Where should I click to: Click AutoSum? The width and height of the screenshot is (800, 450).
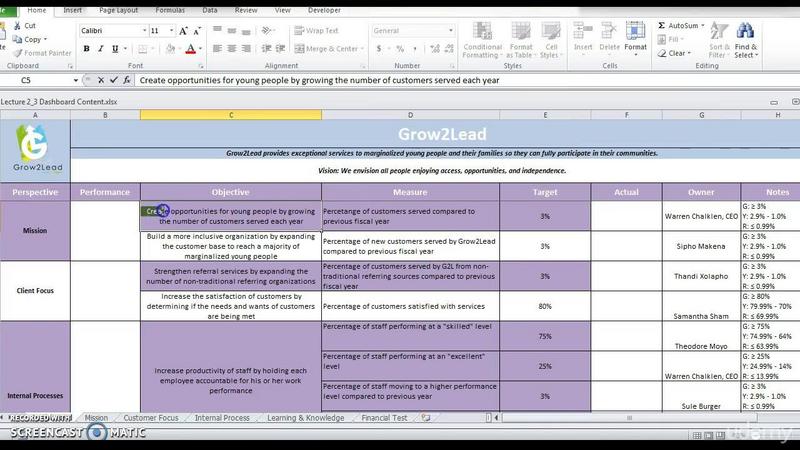click(x=678, y=26)
